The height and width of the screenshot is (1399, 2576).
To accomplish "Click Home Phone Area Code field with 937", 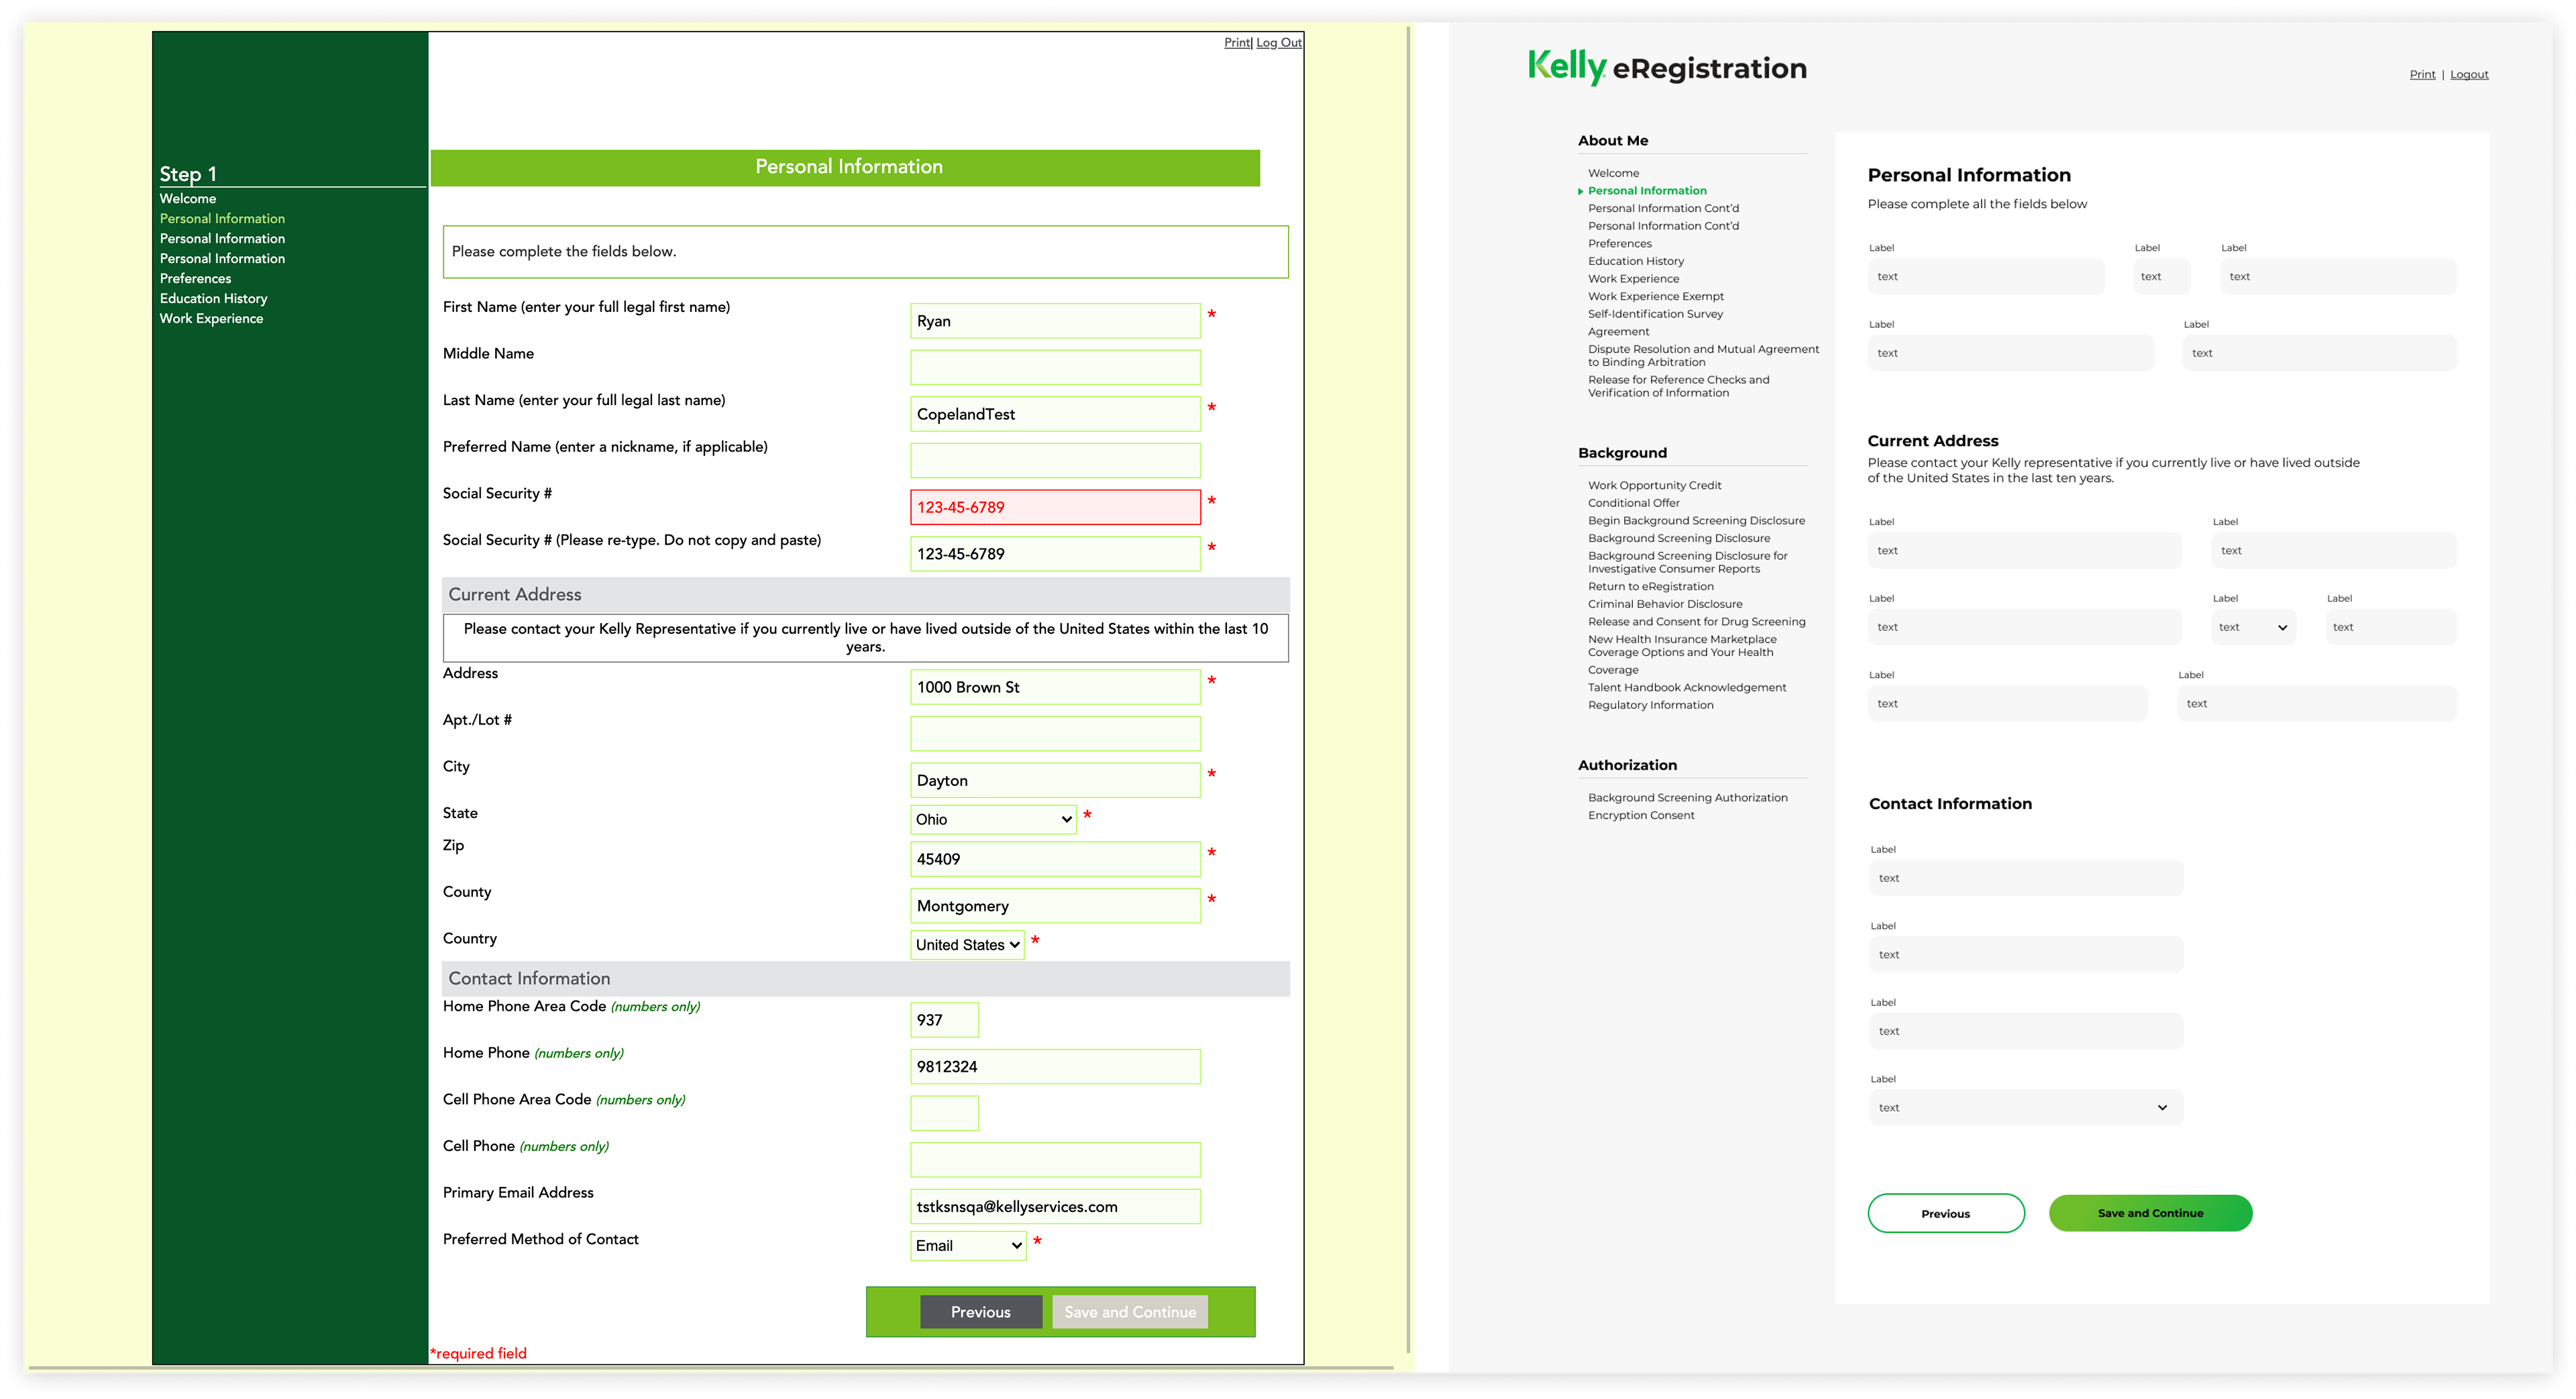I will tap(944, 1020).
